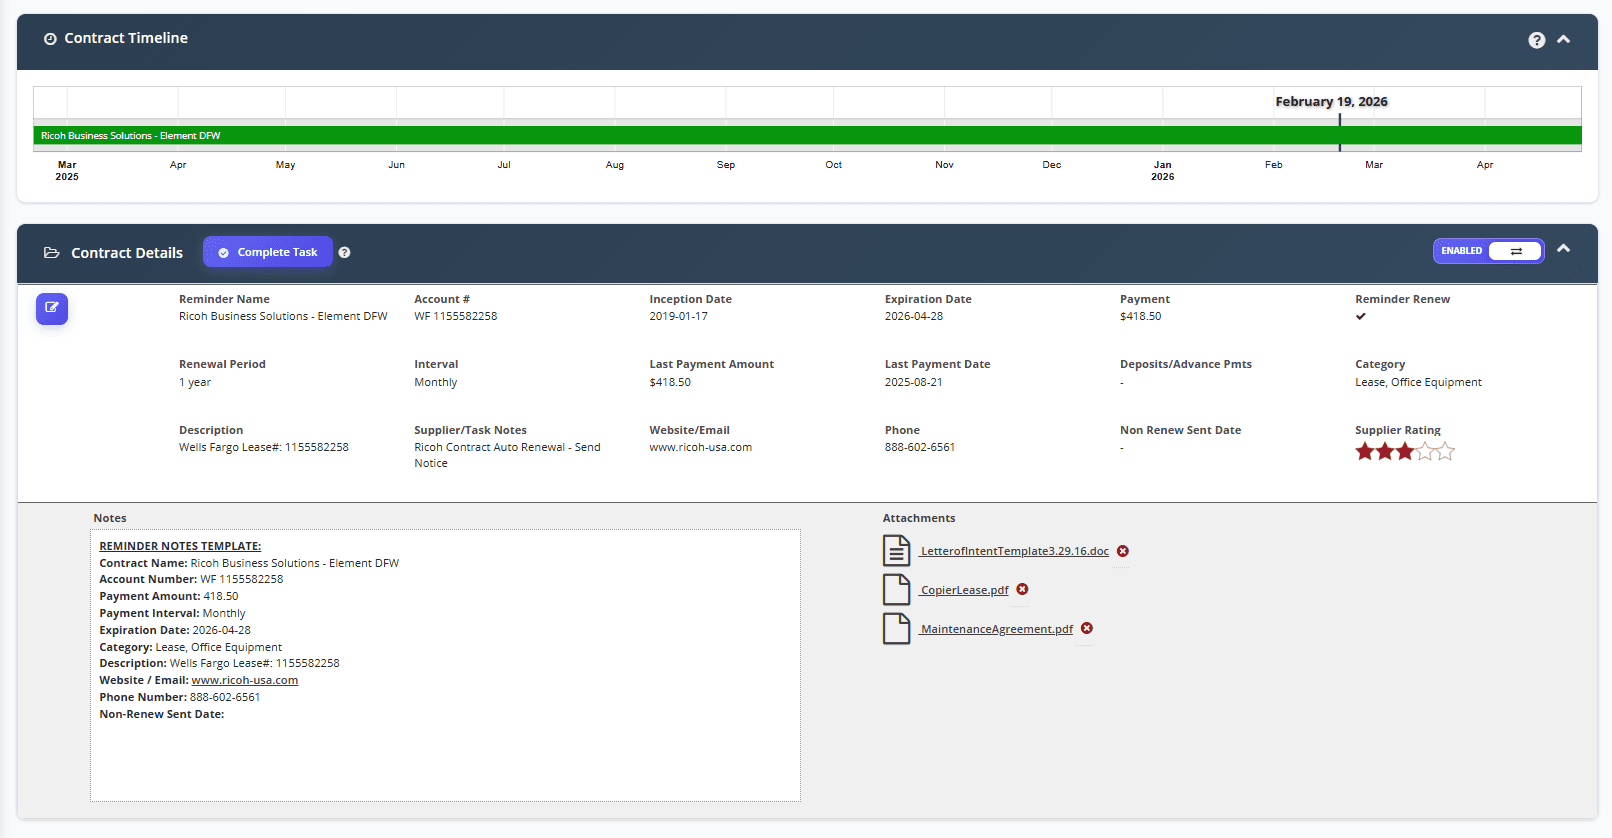Click help icon next to Complete Task
The width and height of the screenshot is (1612, 838).
pyautogui.click(x=344, y=253)
